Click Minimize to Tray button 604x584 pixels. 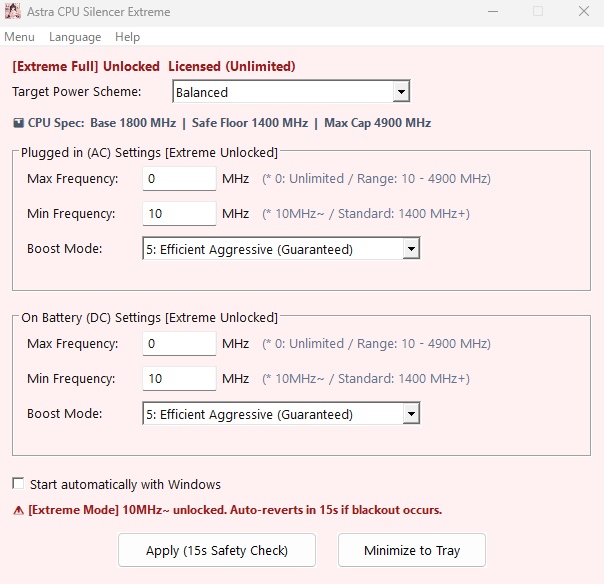(412, 550)
